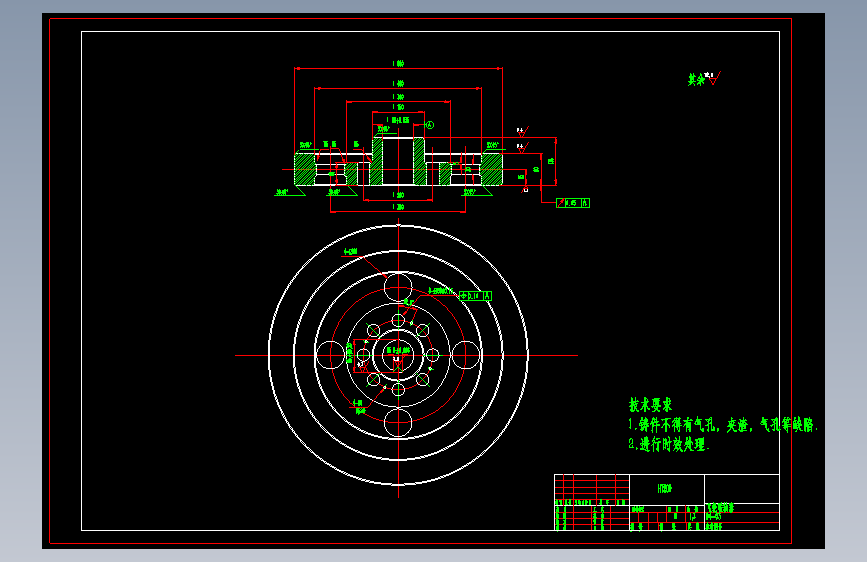Click the circled datum A marker
This screenshot has width=867, height=562.
pos(430,125)
